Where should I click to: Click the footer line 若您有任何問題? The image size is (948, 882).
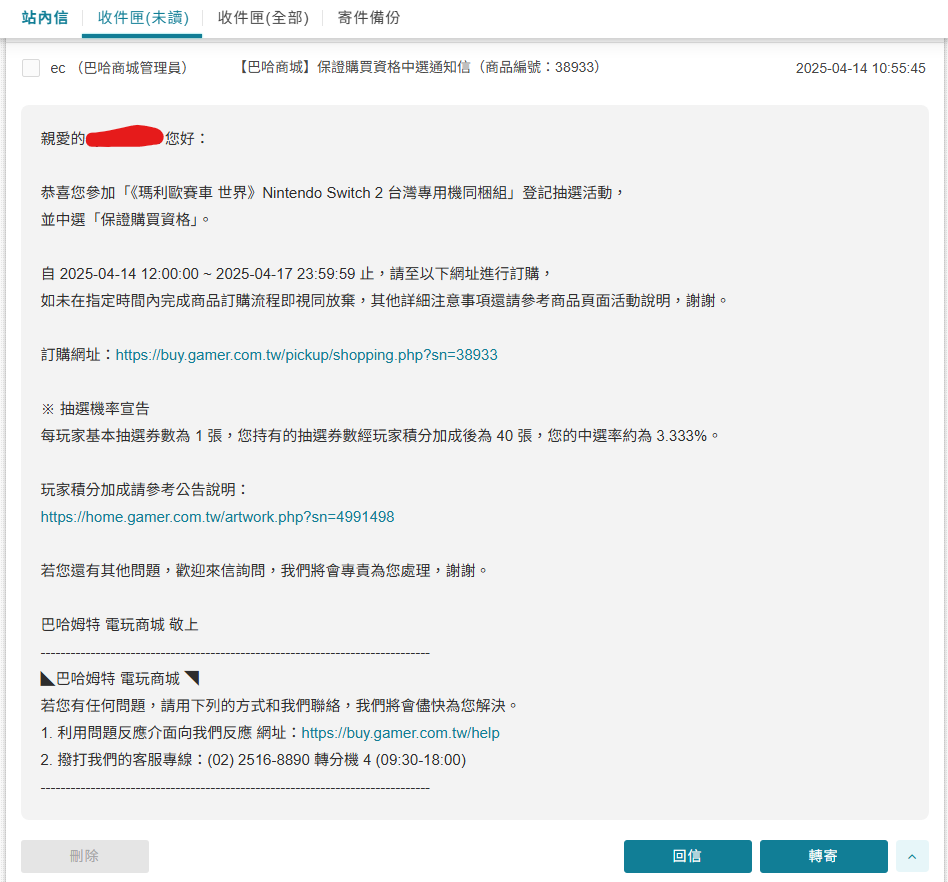(279, 705)
